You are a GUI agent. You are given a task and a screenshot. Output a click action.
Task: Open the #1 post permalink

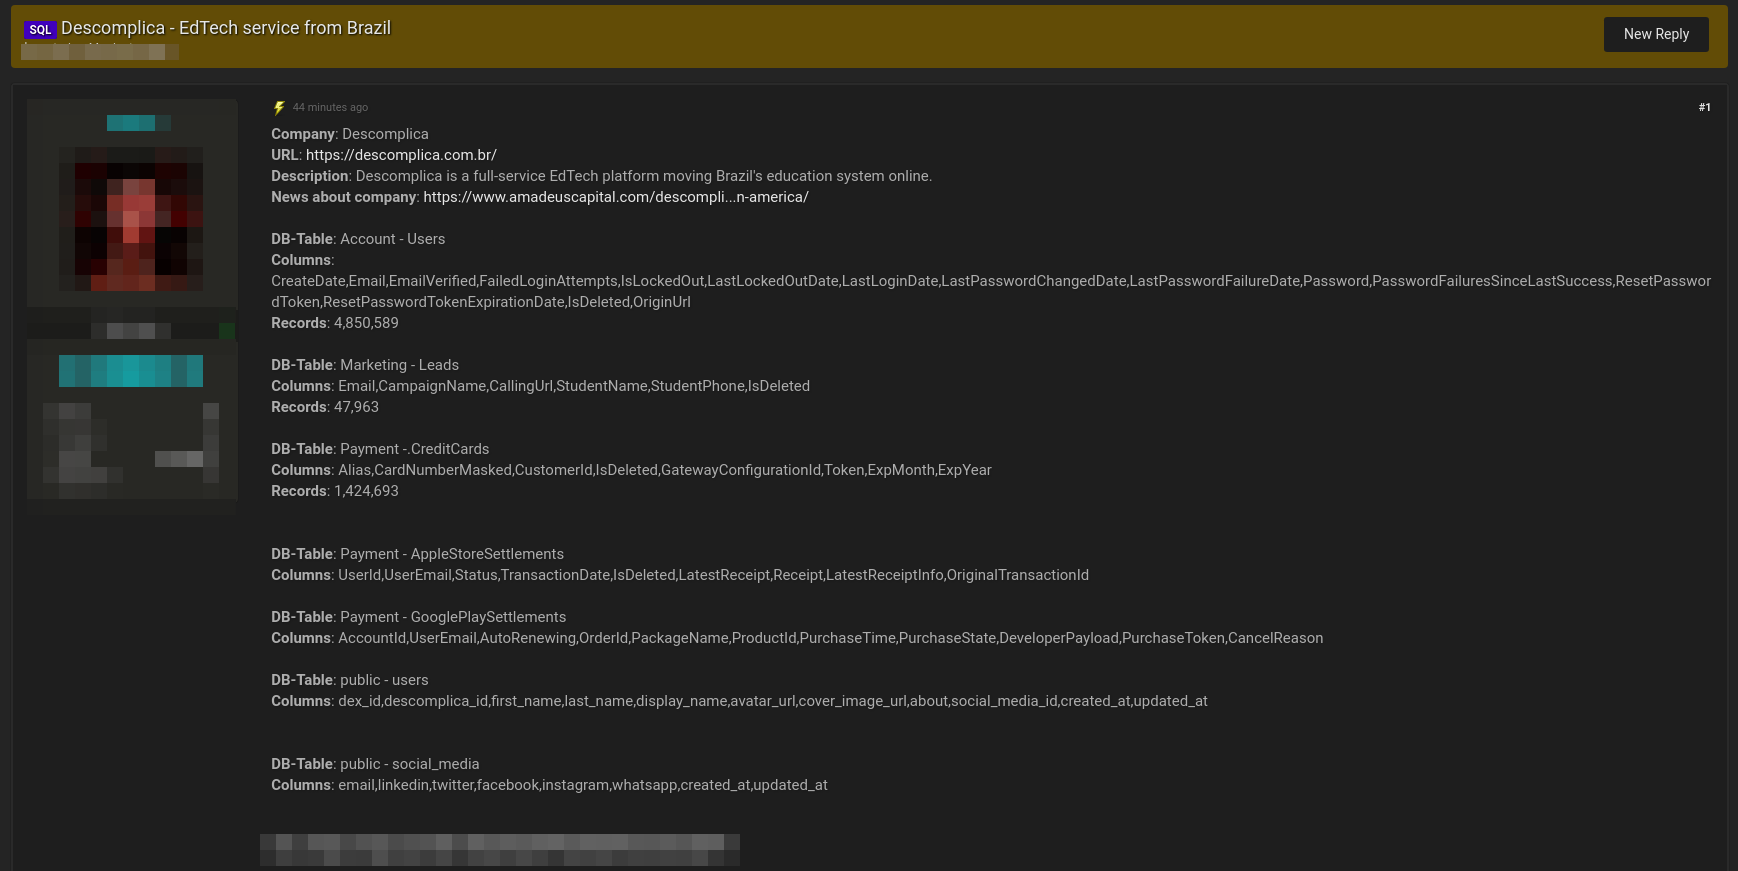[x=1704, y=107]
